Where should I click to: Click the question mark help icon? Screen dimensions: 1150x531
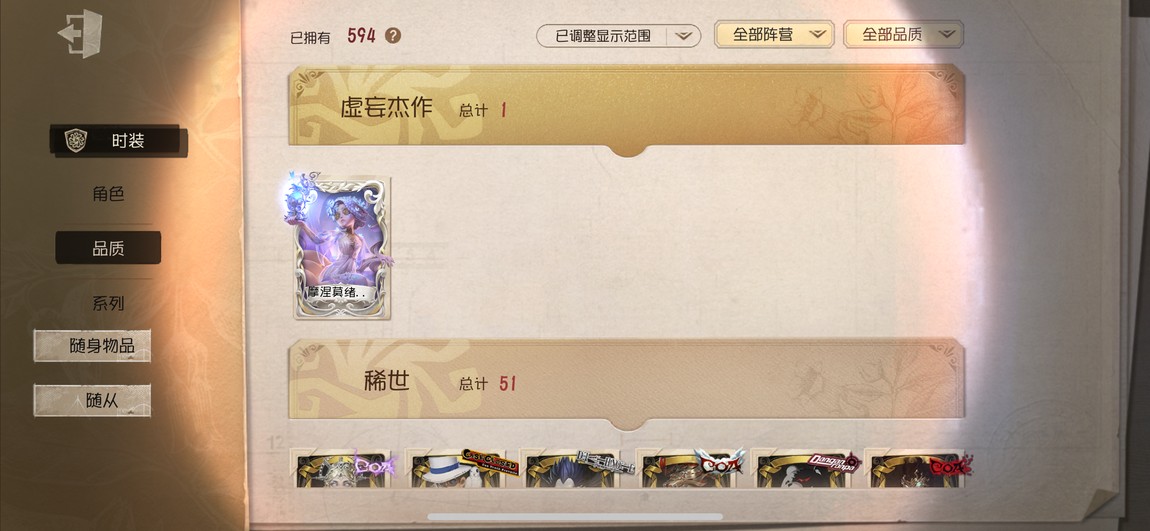coord(394,35)
